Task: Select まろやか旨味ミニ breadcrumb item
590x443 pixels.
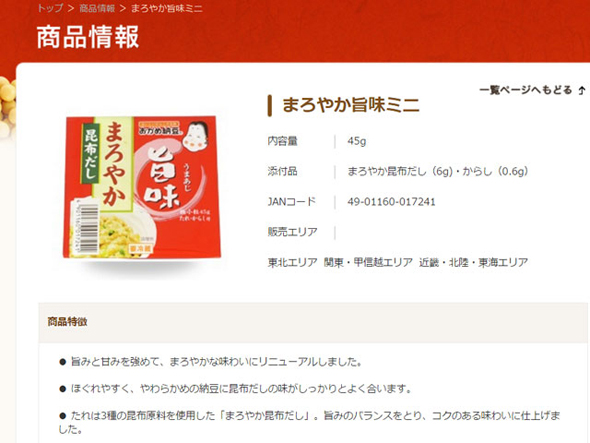Action: click(167, 8)
